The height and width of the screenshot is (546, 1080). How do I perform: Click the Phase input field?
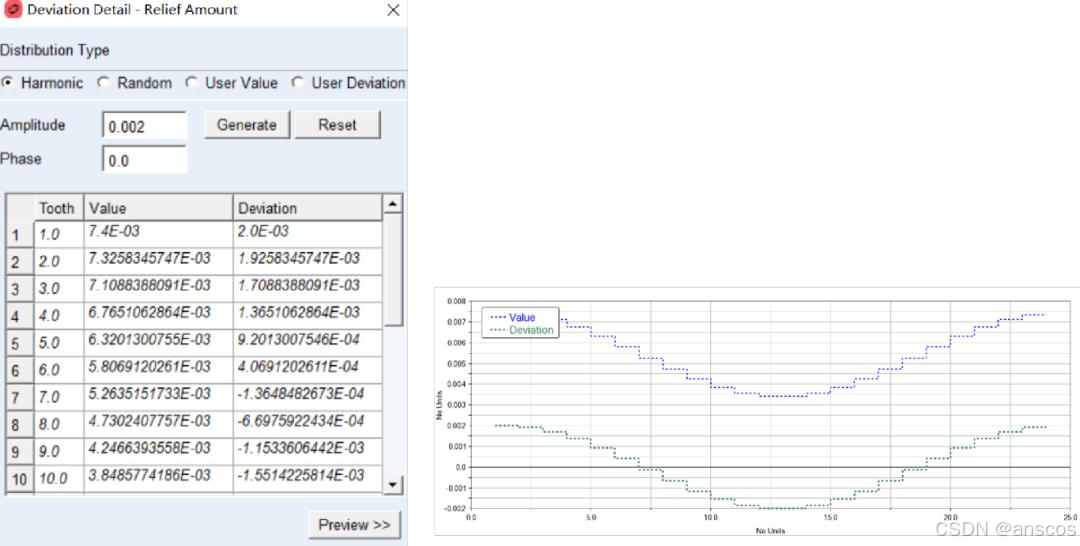[145, 160]
